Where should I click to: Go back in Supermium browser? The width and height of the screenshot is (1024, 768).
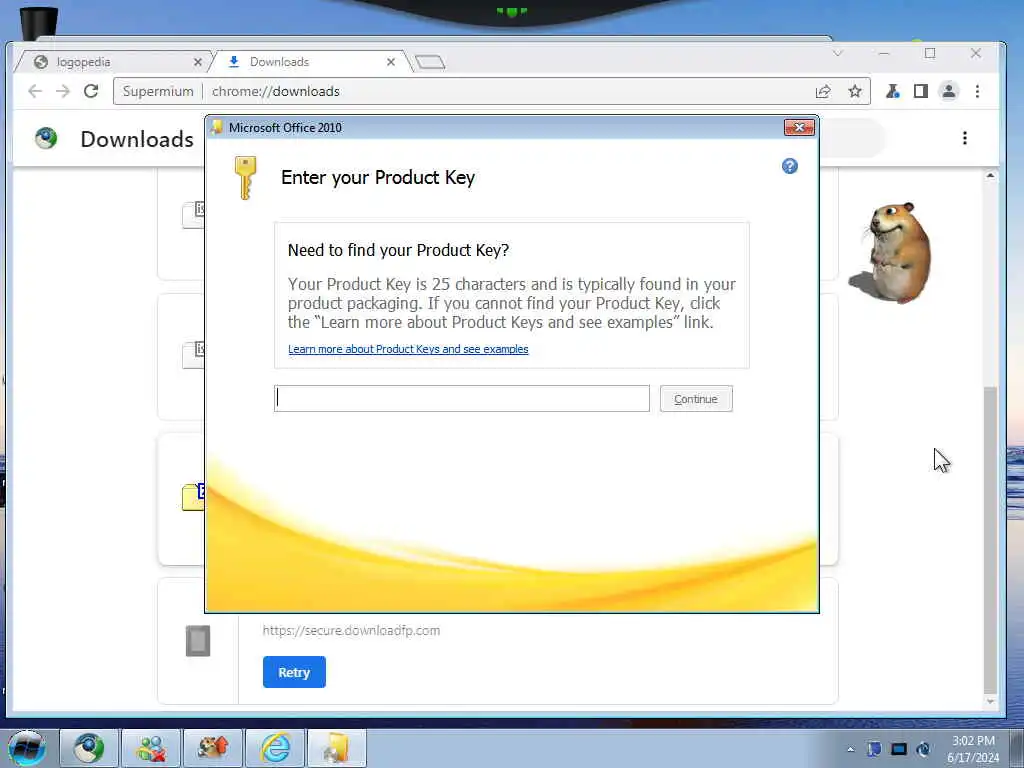[x=35, y=91]
